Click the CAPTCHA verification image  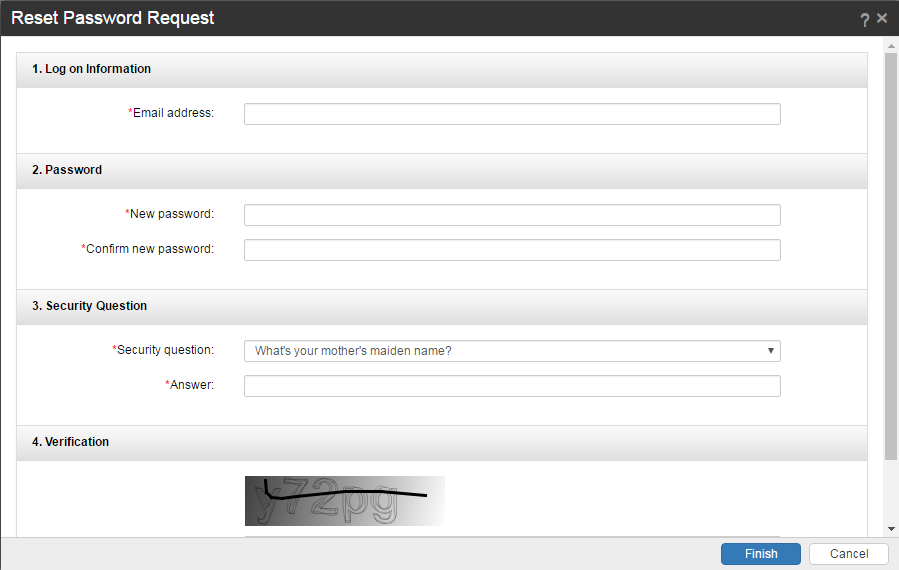tap(344, 501)
